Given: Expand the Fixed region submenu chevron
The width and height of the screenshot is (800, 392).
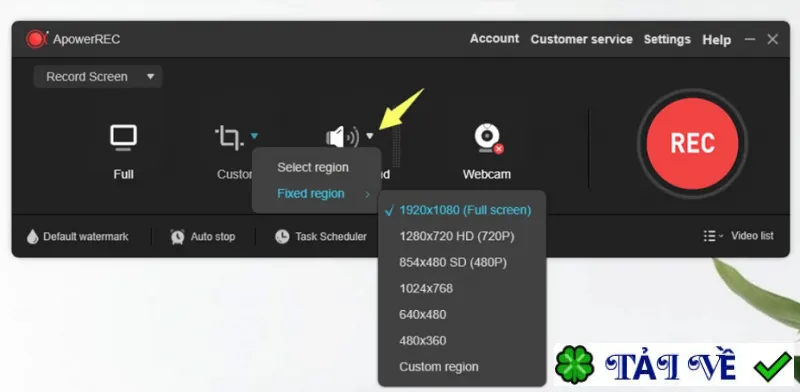Looking at the screenshot, I should point(367,194).
